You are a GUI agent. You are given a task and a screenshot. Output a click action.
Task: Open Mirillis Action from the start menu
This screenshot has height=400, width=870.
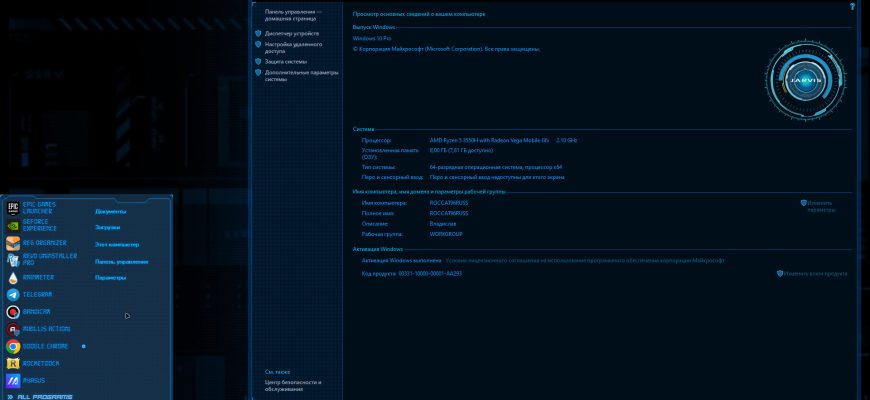[x=38, y=329]
